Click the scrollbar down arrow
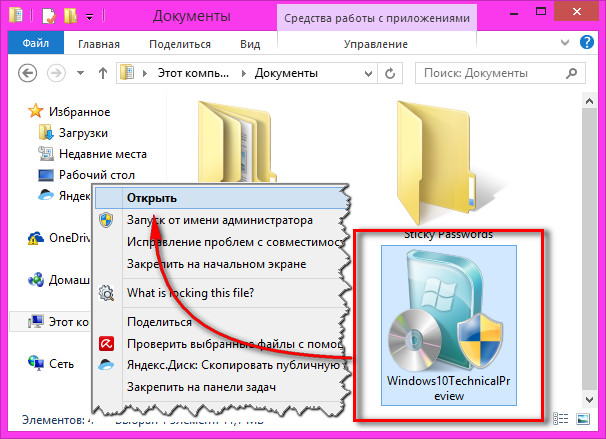The image size is (606, 439). [x=589, y=400]
